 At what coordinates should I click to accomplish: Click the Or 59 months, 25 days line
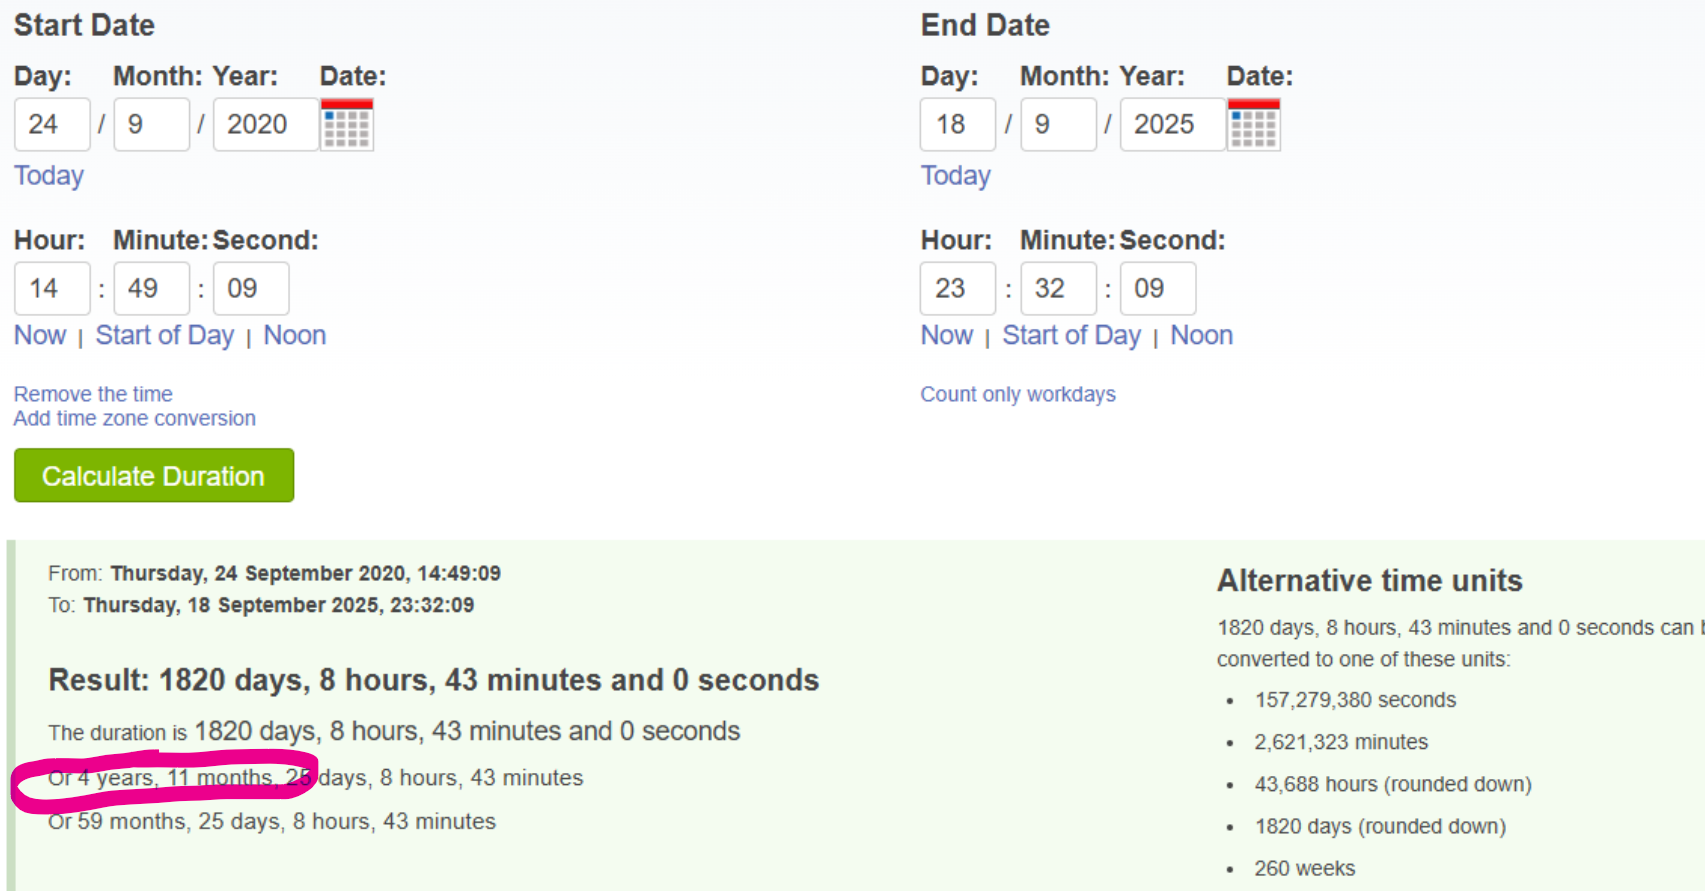pyautogui.click(x=272, y=821)
